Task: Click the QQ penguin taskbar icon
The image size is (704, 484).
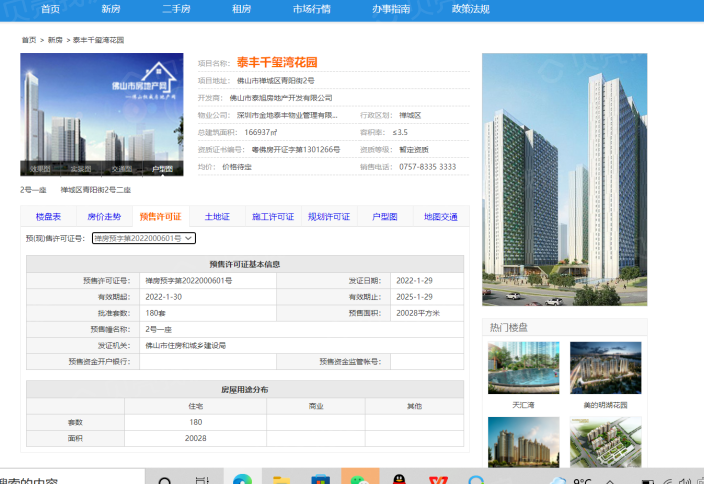Action: tap(399, 478)
